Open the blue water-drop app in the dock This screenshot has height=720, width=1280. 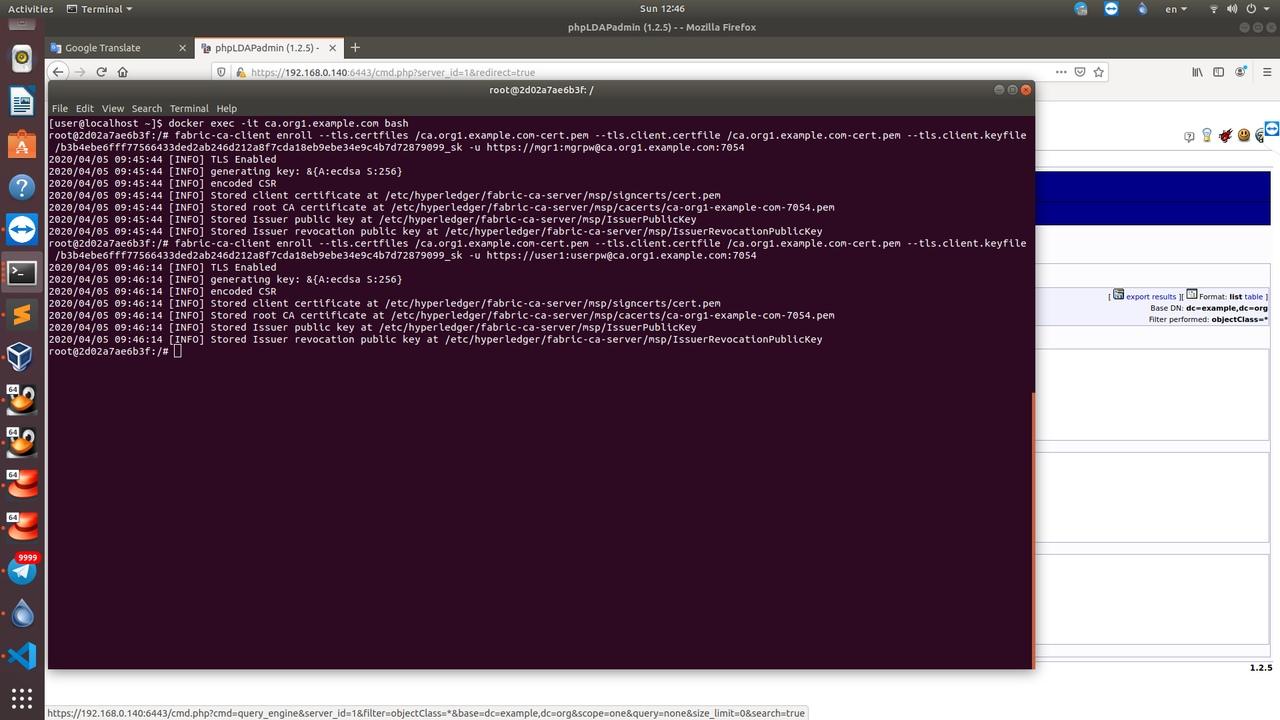22,613
